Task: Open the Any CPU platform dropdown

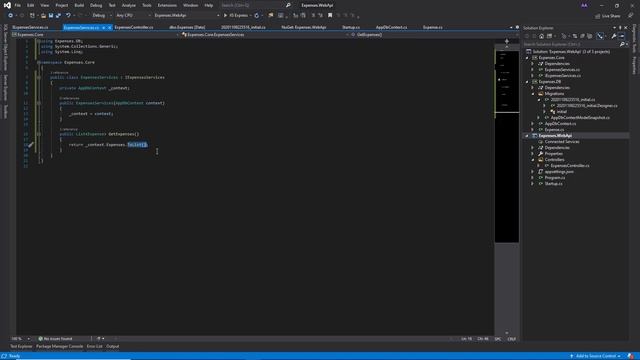Action: [133, 16]
